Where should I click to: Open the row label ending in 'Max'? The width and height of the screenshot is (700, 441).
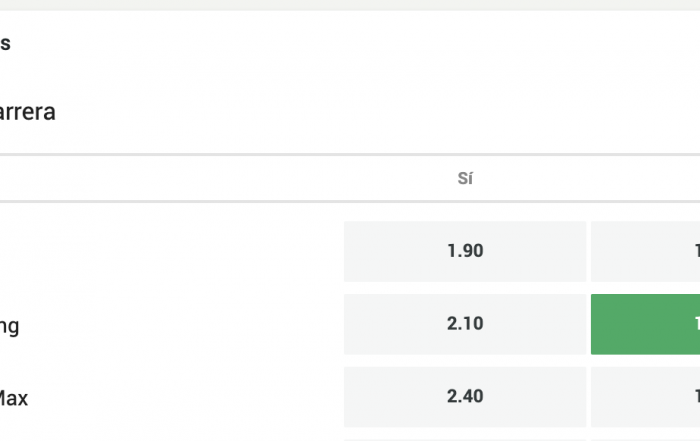coord(13,398)
